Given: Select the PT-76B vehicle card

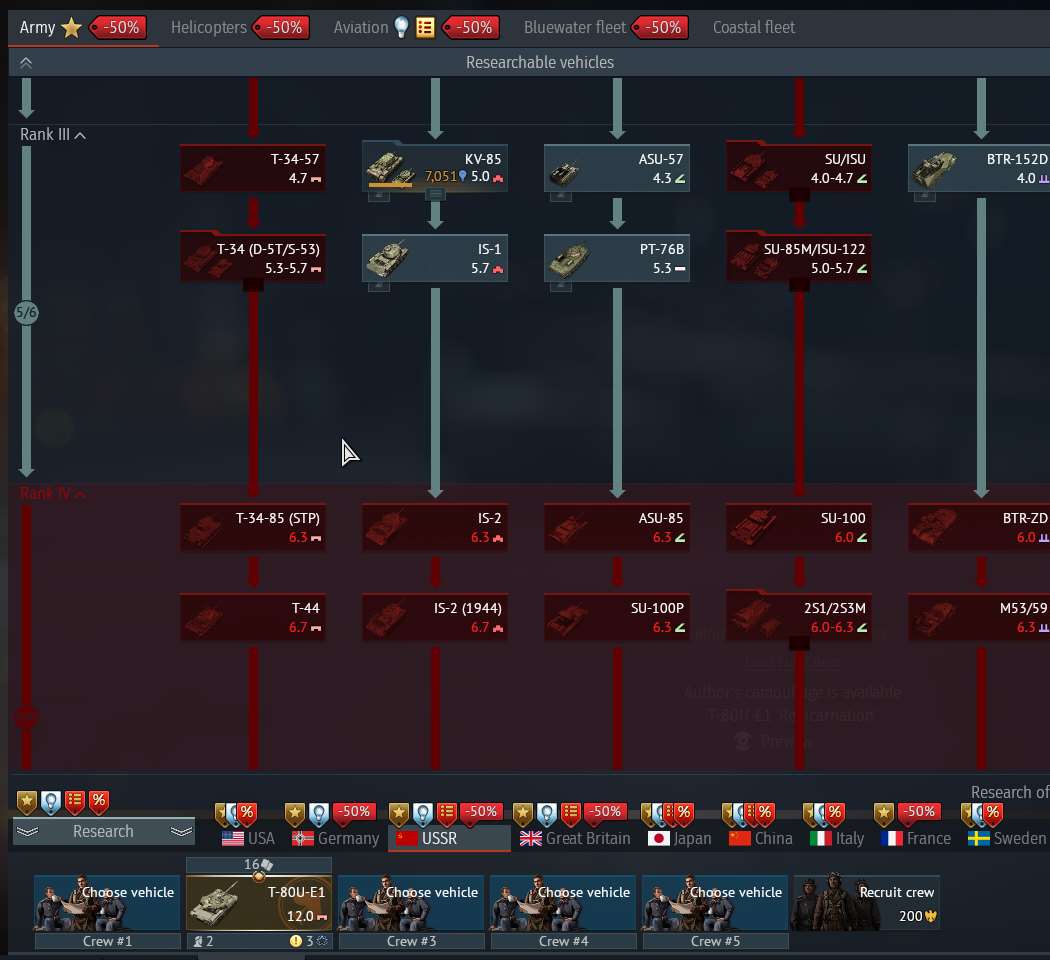Looking at the screenshot, I should 617,258.
